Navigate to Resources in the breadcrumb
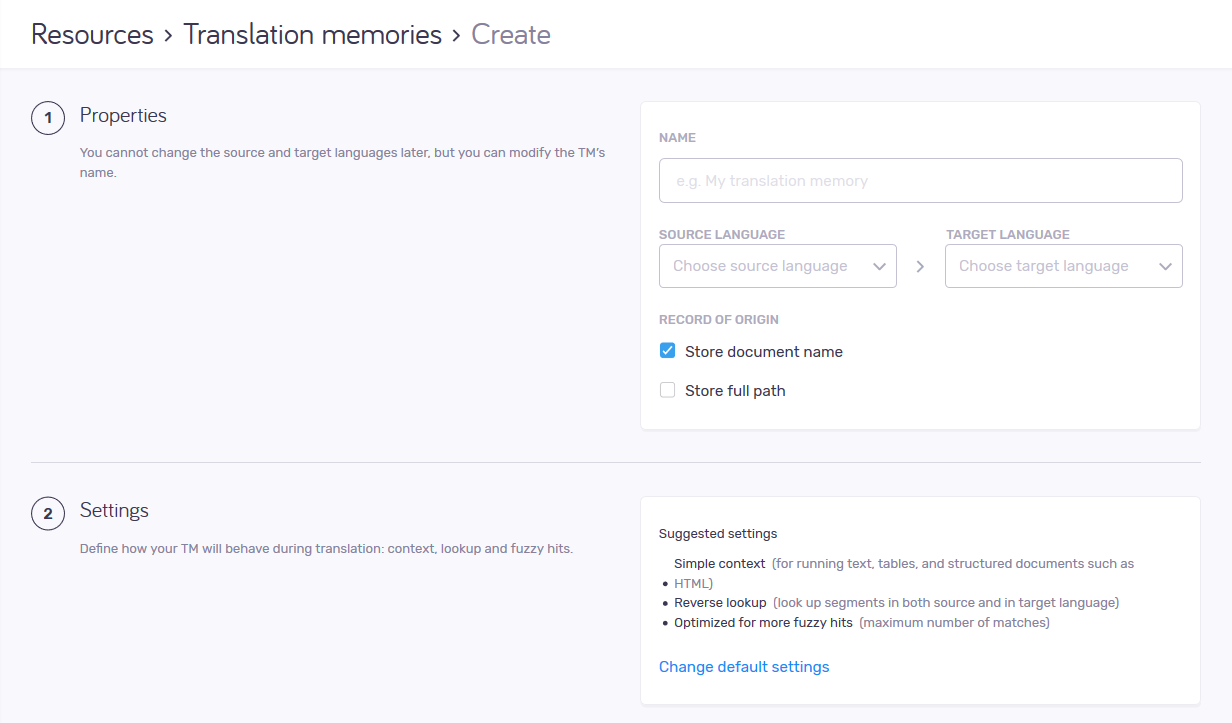1232x723 pixels. tap(91, 34)
